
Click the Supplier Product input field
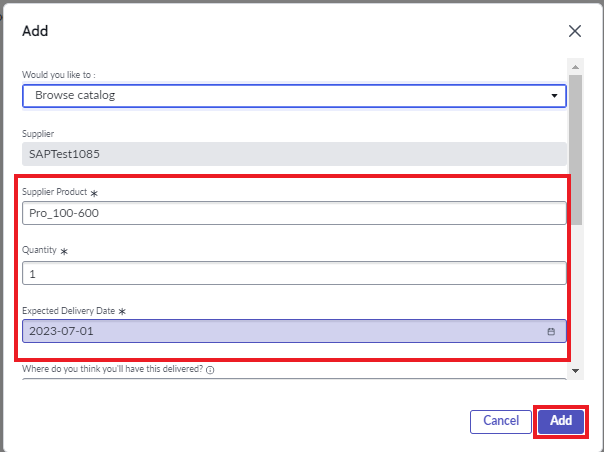coord(294,213)
